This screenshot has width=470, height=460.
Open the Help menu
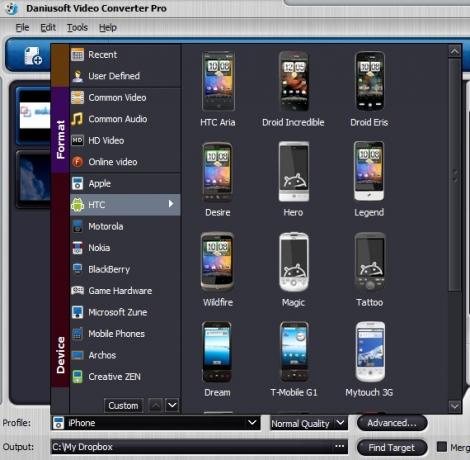point(108,27)
